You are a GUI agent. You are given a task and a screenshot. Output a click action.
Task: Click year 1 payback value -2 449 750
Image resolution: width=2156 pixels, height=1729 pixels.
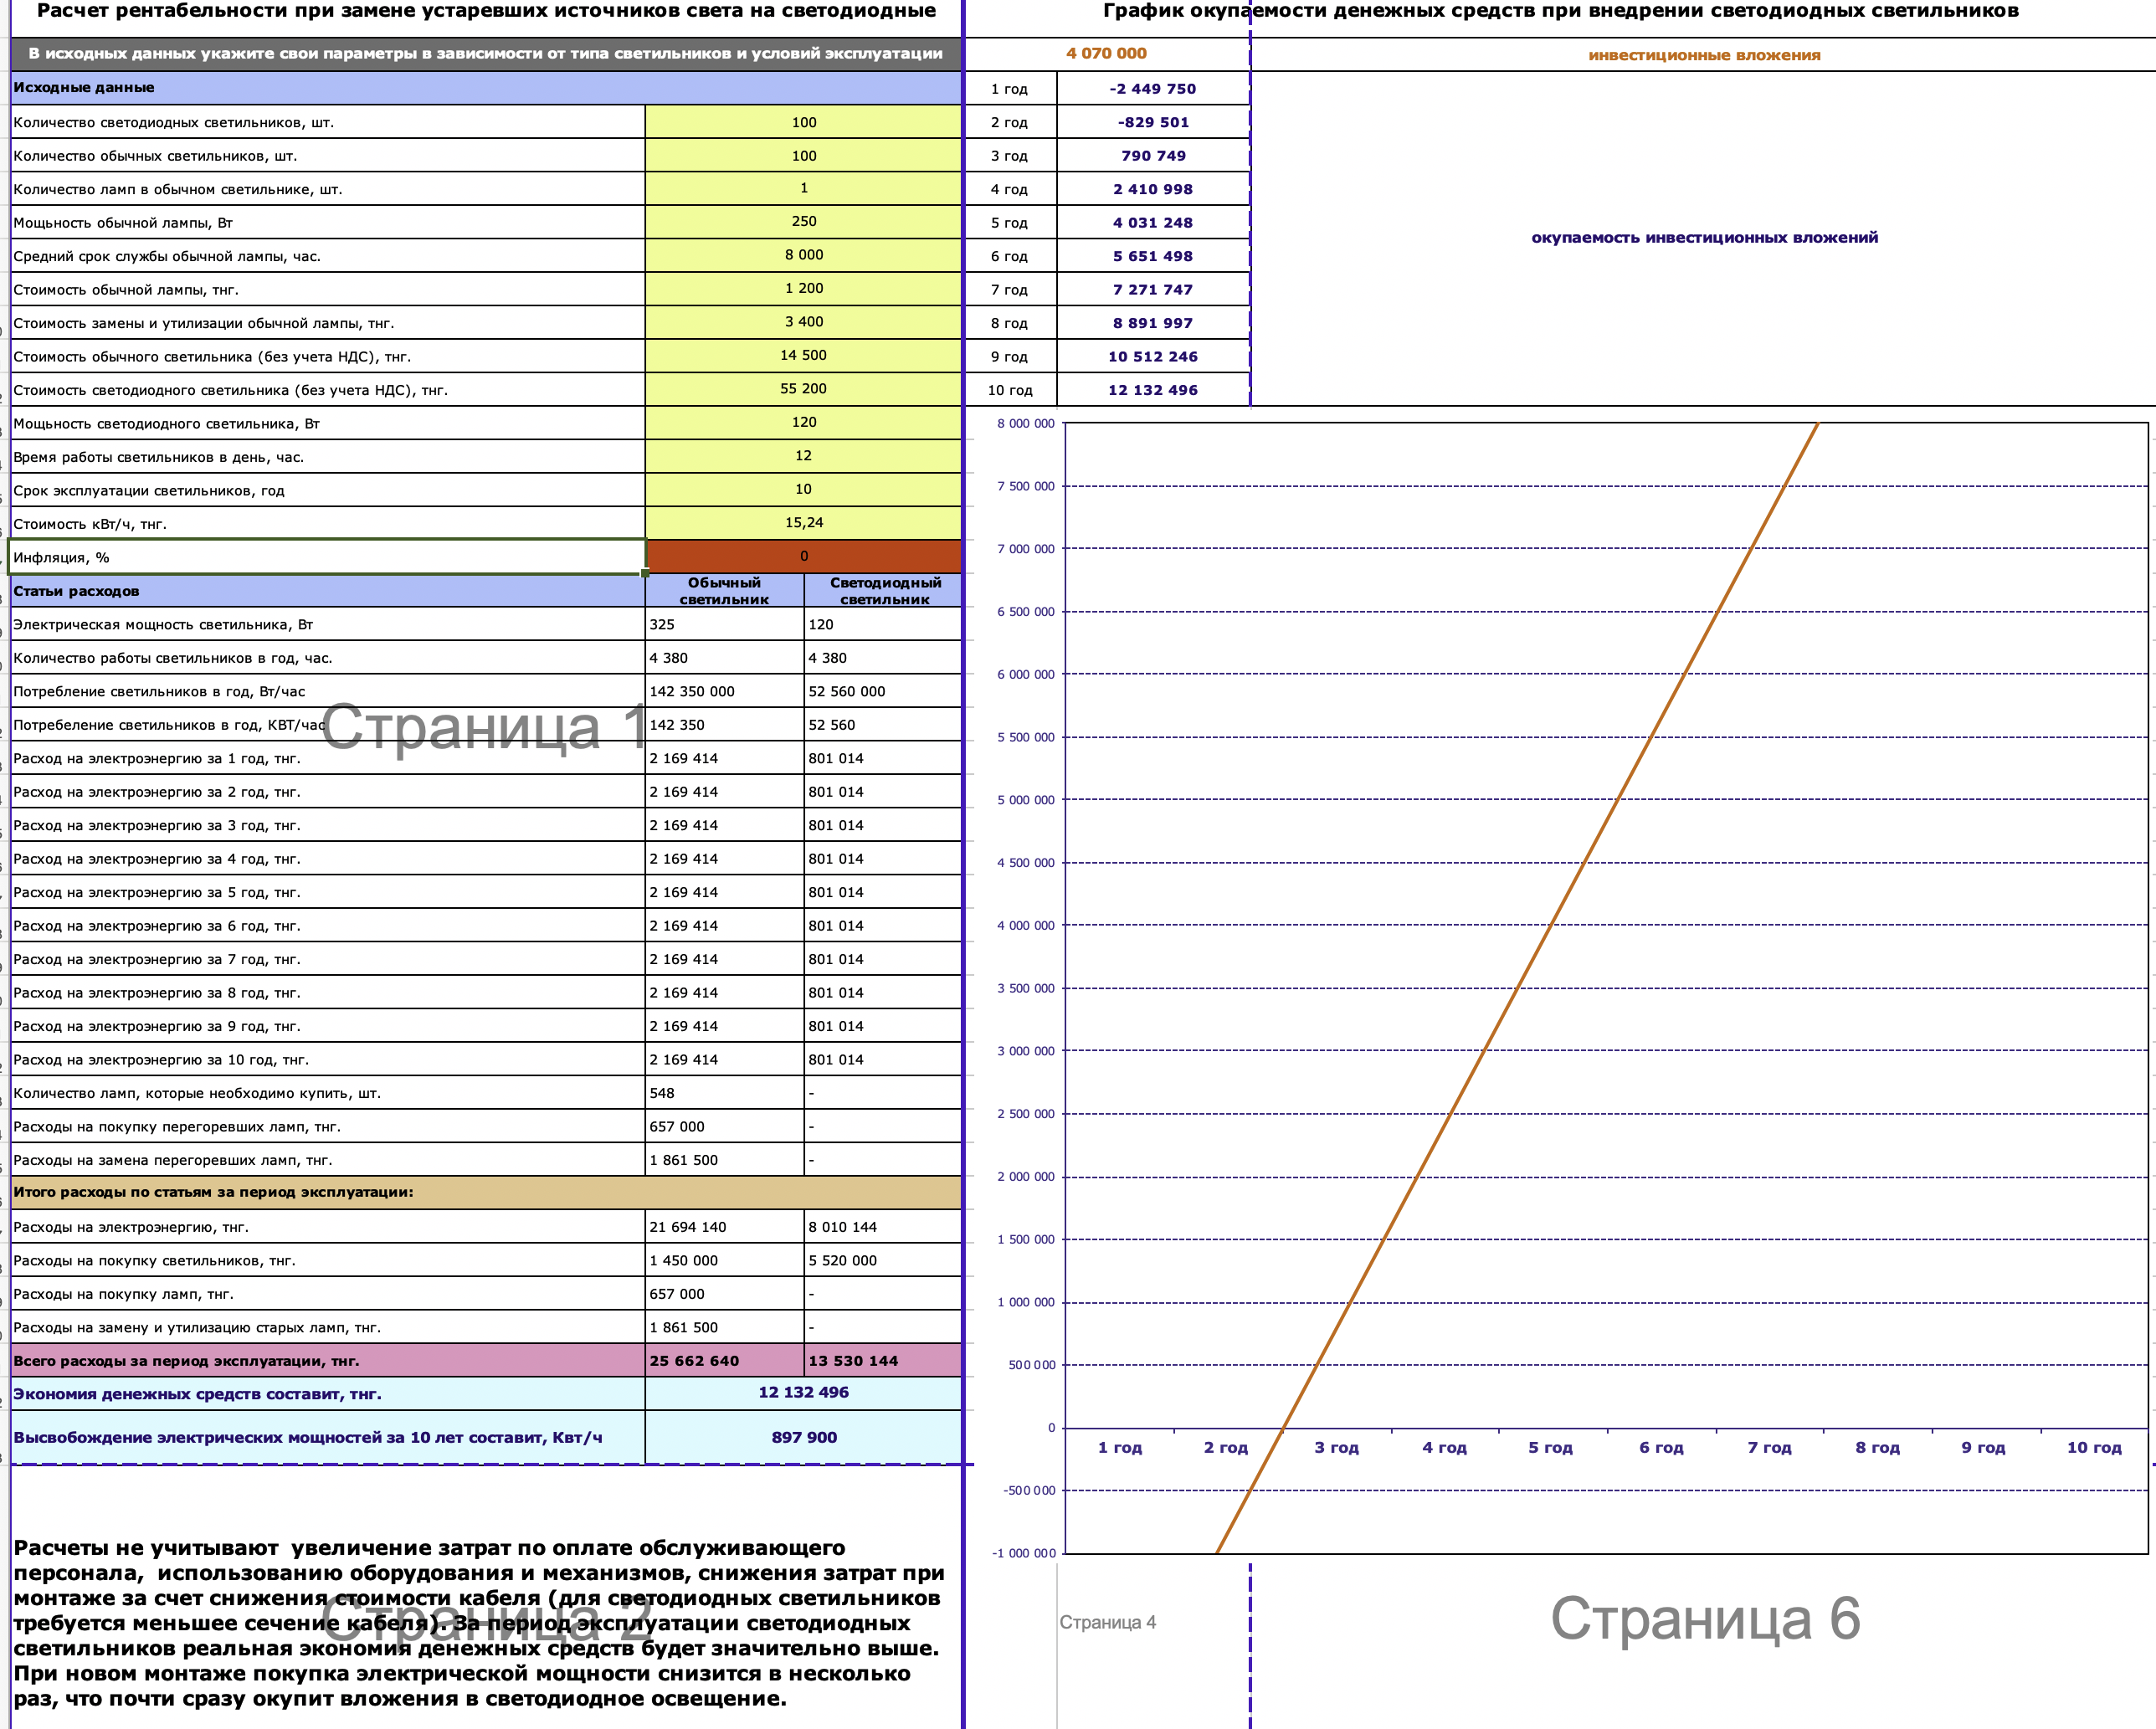tap(1153, 89)
